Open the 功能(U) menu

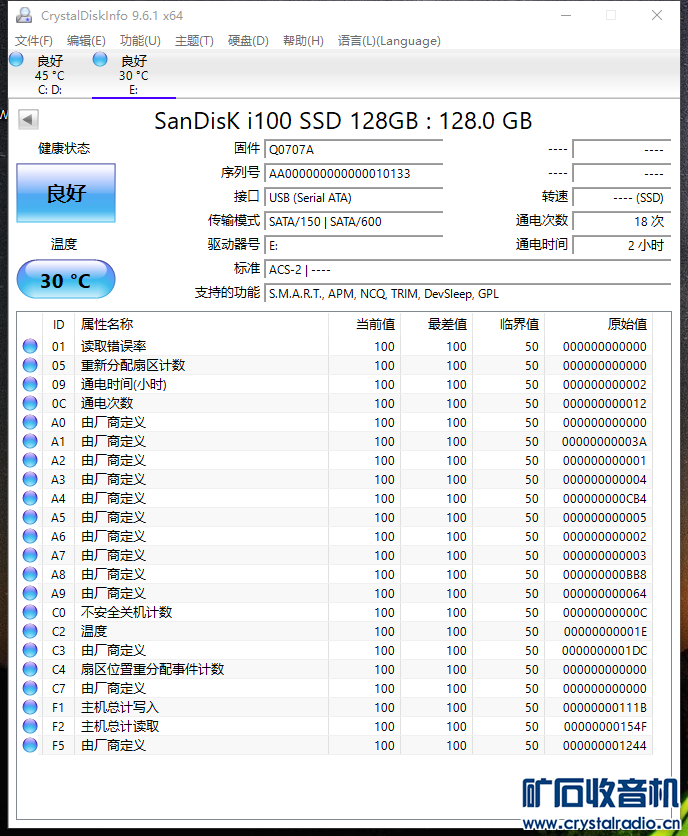point(140,41)
